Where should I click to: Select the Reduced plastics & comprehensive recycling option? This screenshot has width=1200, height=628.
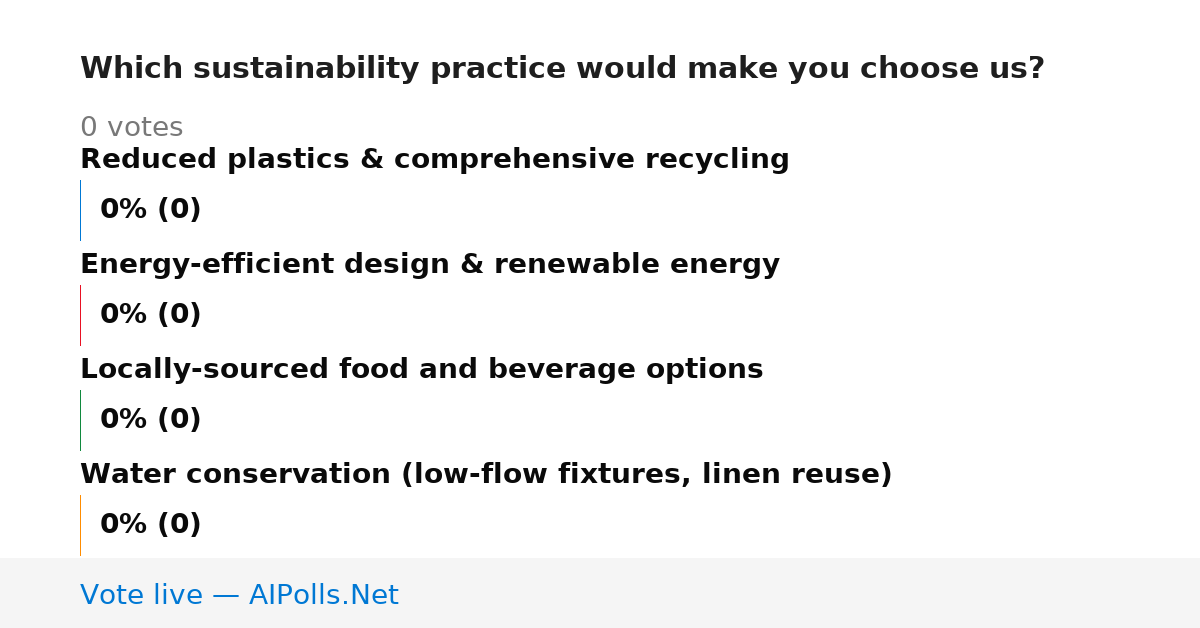point(435,160)
